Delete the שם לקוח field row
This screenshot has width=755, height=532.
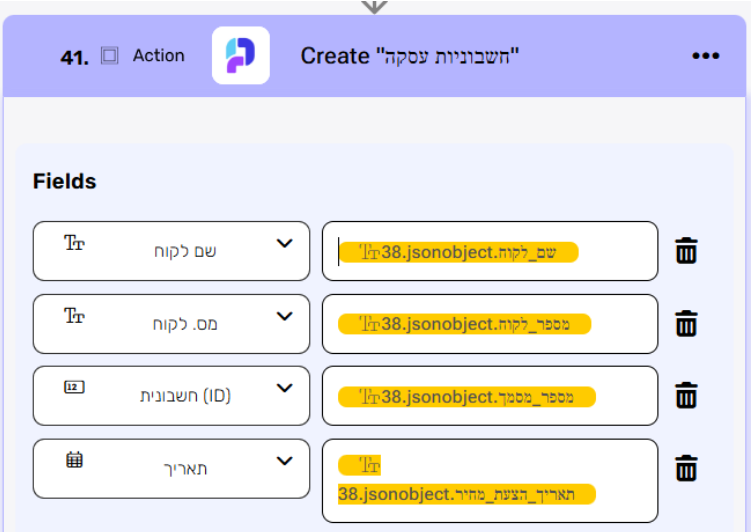pyautogui.click(x=686, y=251)
